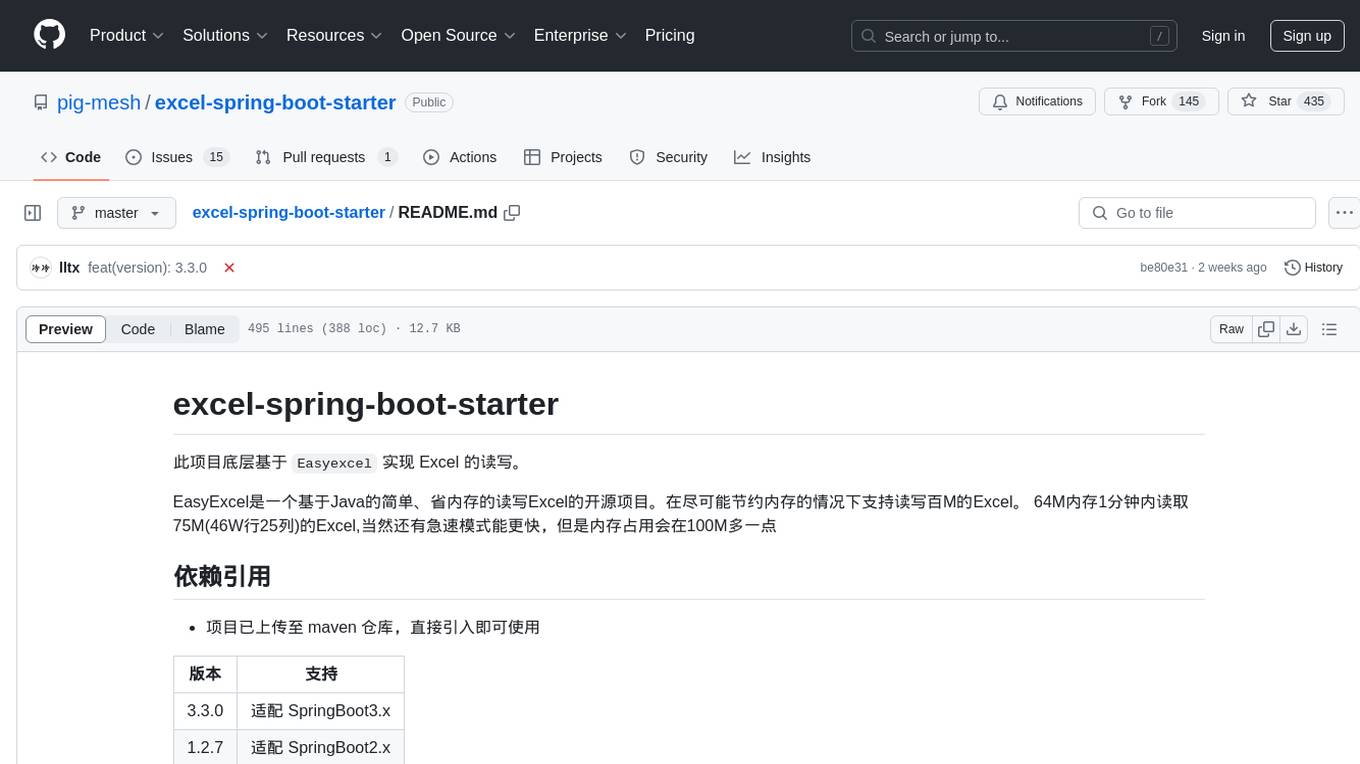Expand the Open Source menu
1360x764 pixels.
[458, 35]
